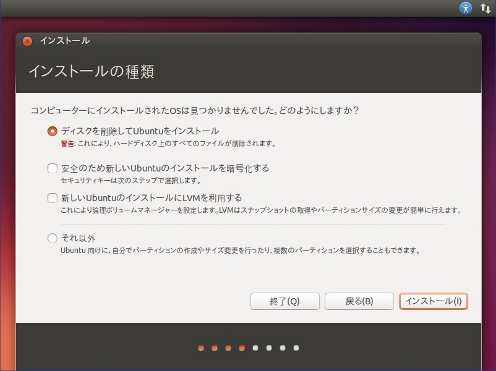496x371 pixels.
Task: Enable the LVMを利用する checkbox
Action: tap(52, 198)
